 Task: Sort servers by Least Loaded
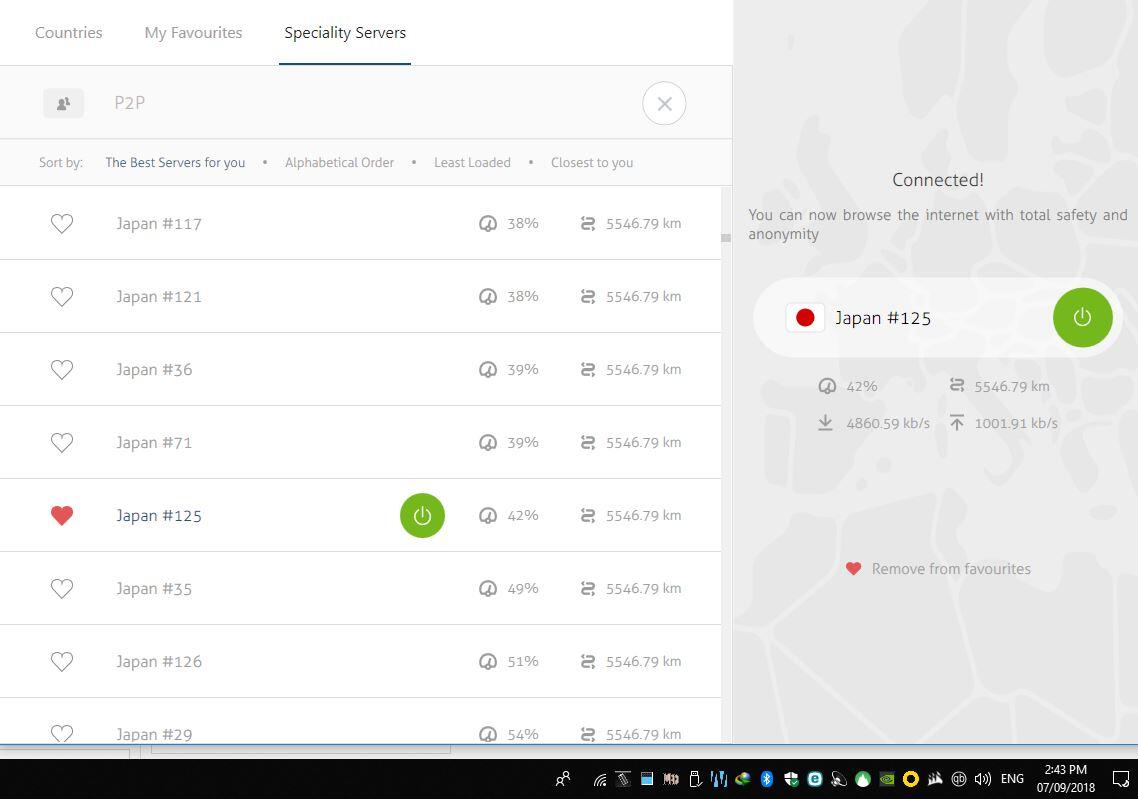point(472,162)
